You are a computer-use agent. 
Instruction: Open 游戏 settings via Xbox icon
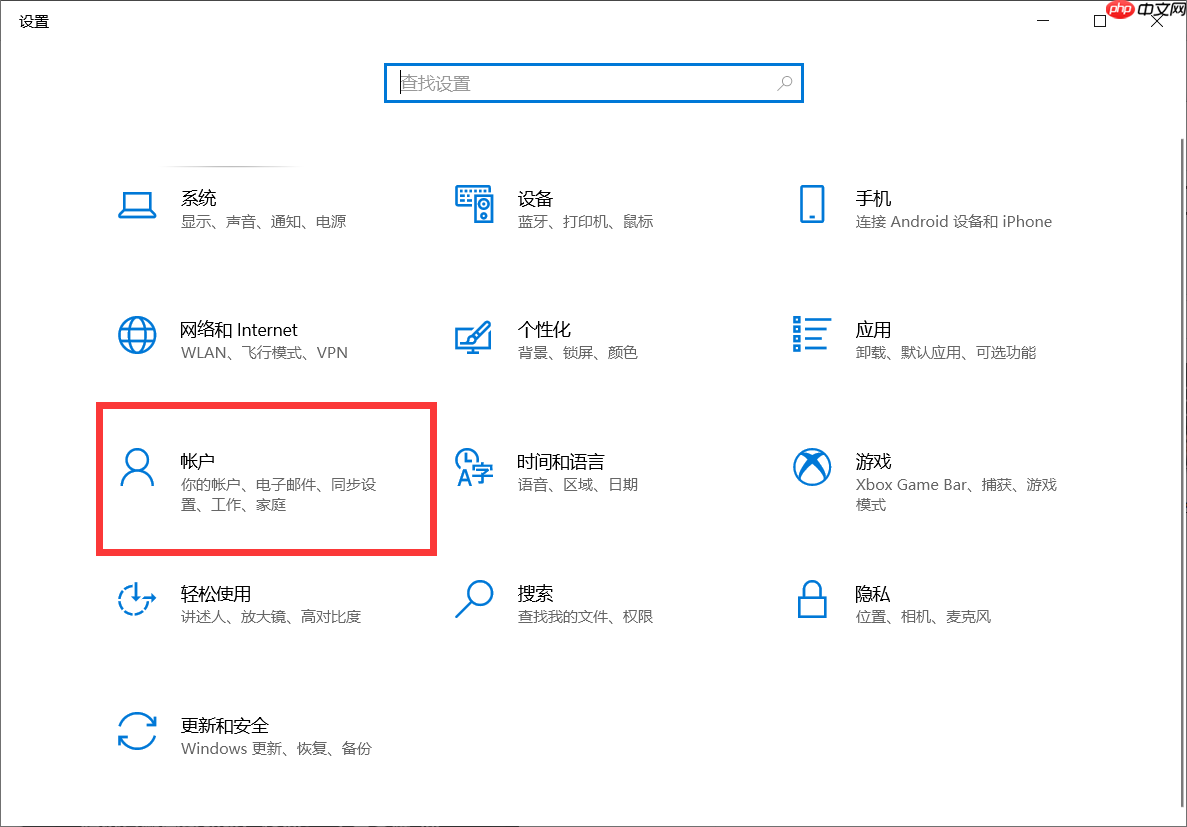(x=811, y=467)
